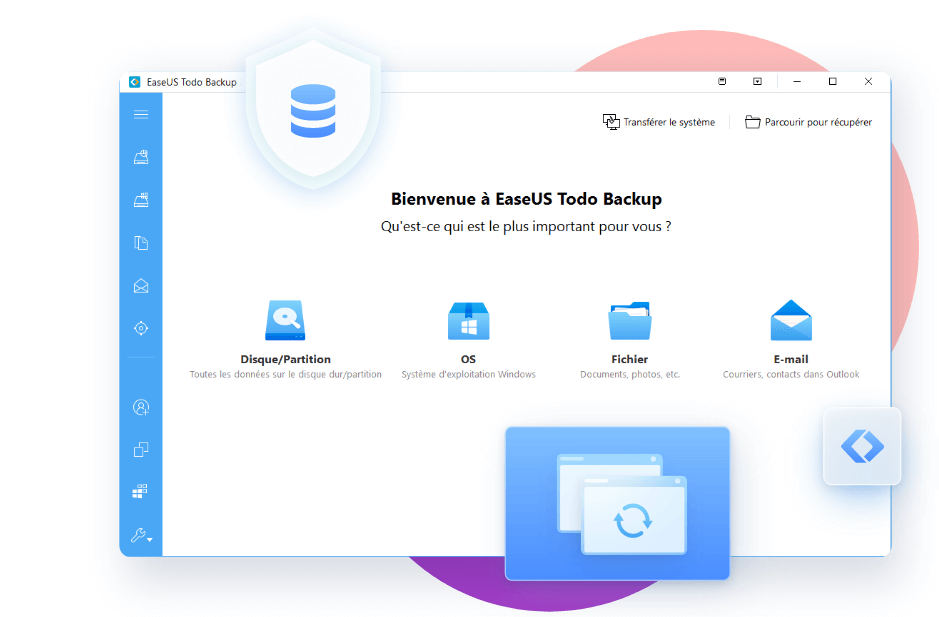
Task: Choose Disque/Partition backup option
Action: [285, 321]
